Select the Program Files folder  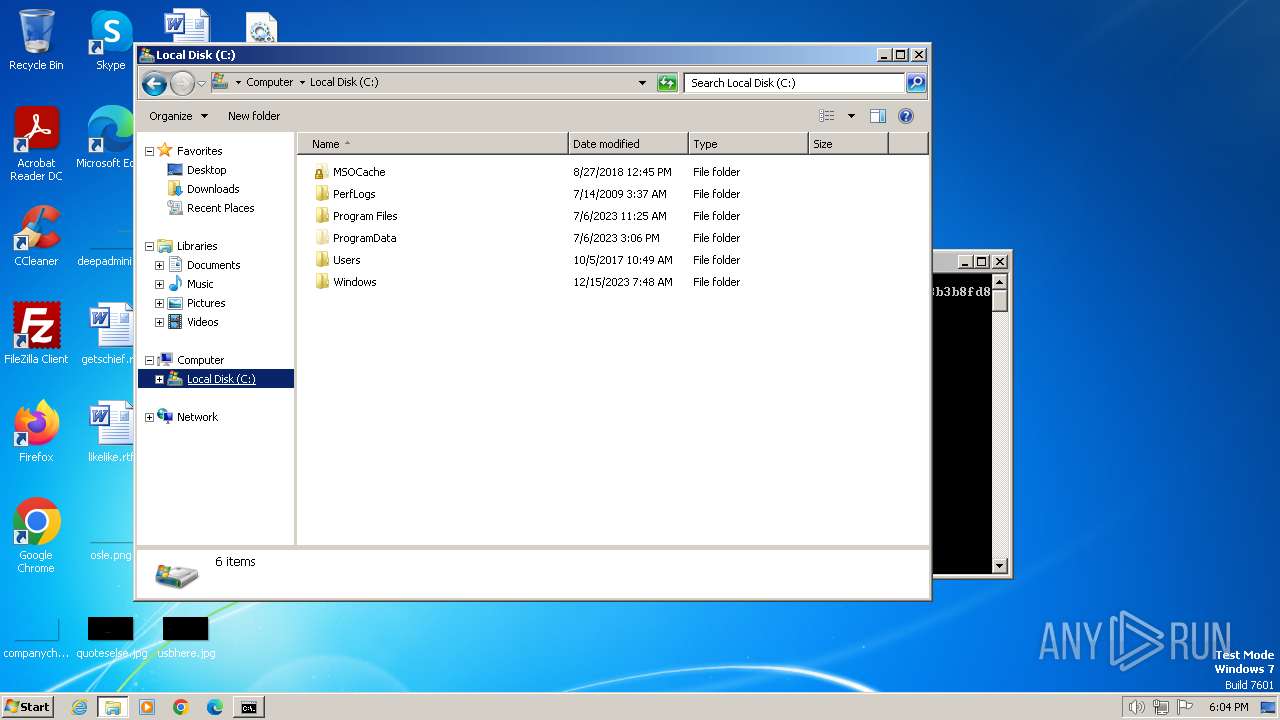[365, 216]
